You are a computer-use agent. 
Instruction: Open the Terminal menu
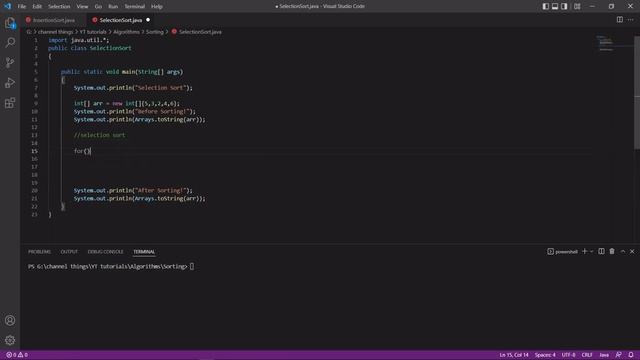135,7
